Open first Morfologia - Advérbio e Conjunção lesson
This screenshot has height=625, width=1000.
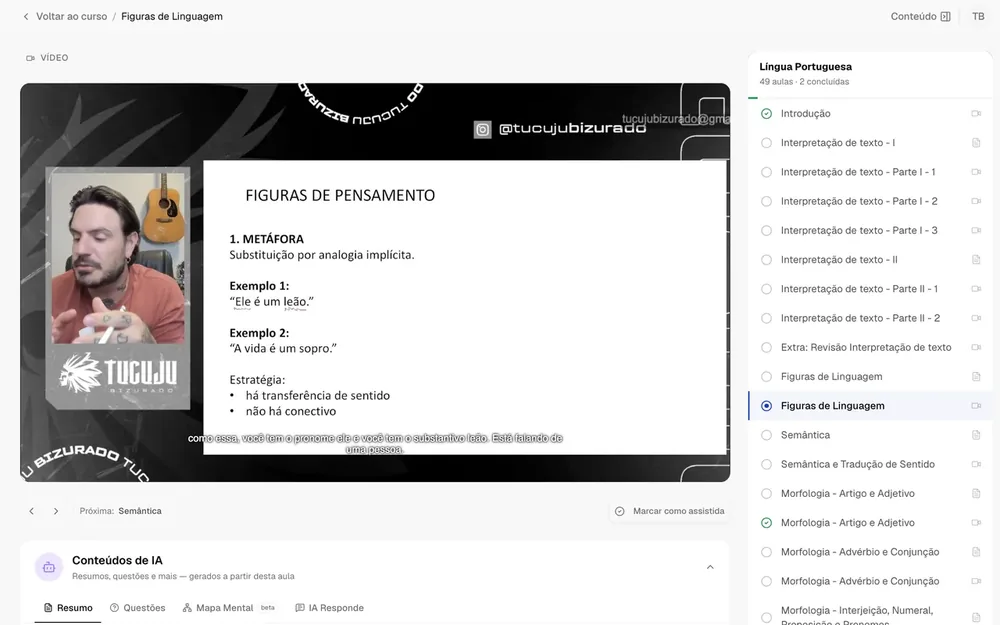870,552
